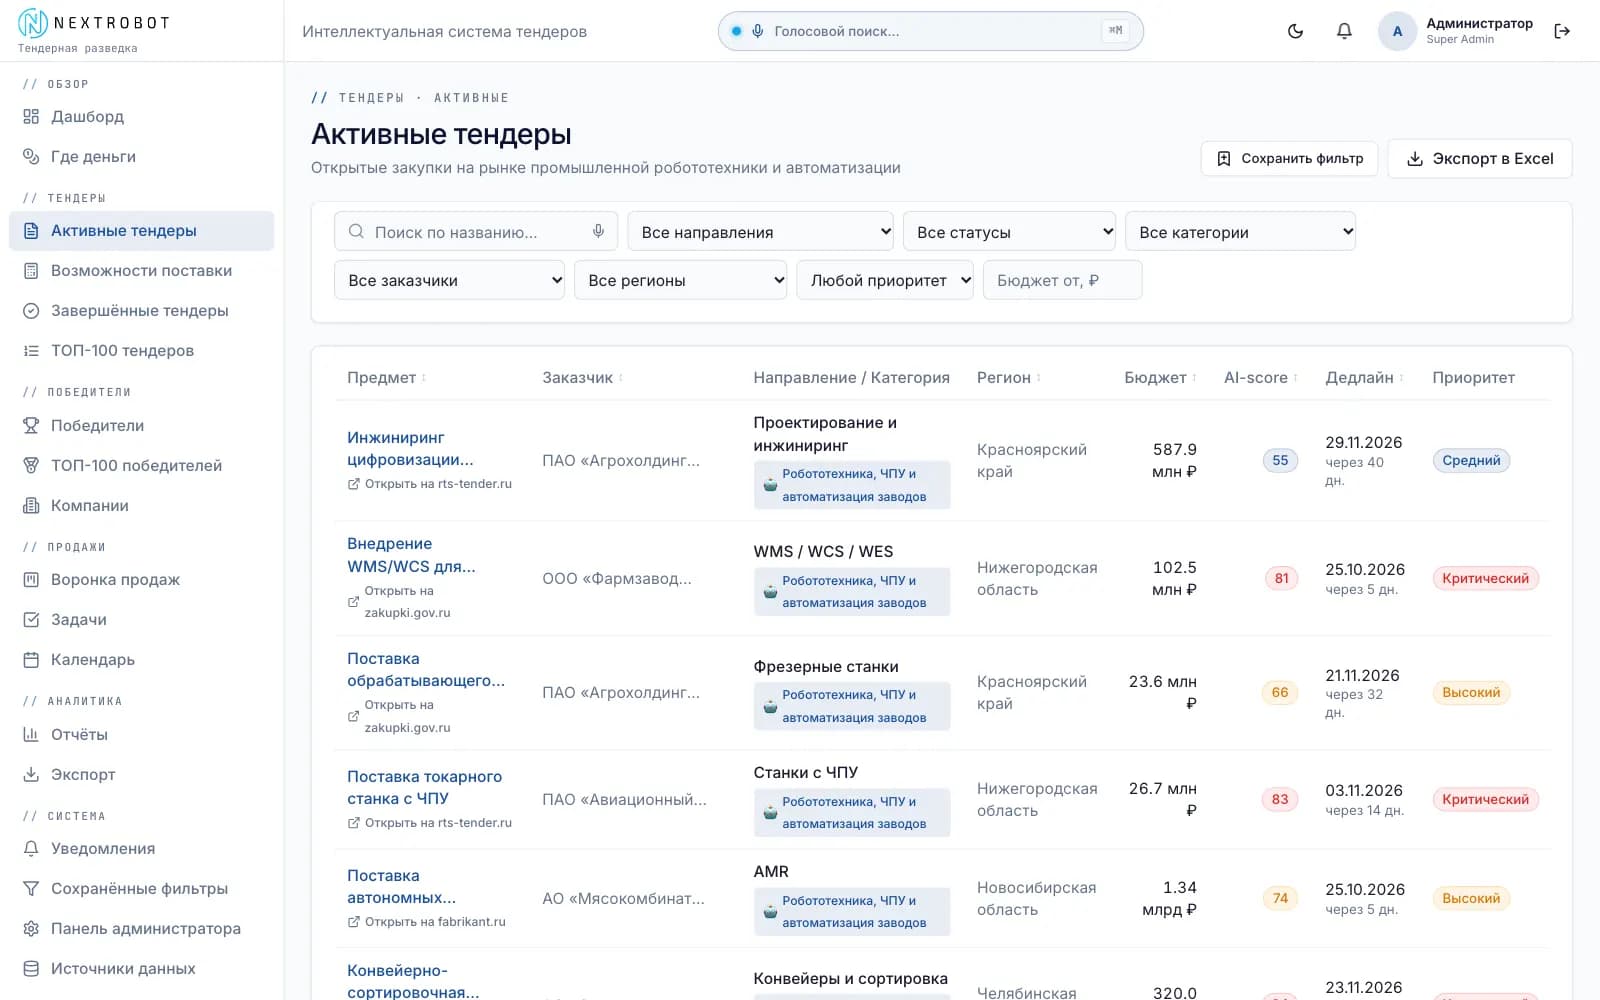This screenshot has width=1600, height=1000.
Task: Click the Поиск по названию input field
Action: (476, 231)
